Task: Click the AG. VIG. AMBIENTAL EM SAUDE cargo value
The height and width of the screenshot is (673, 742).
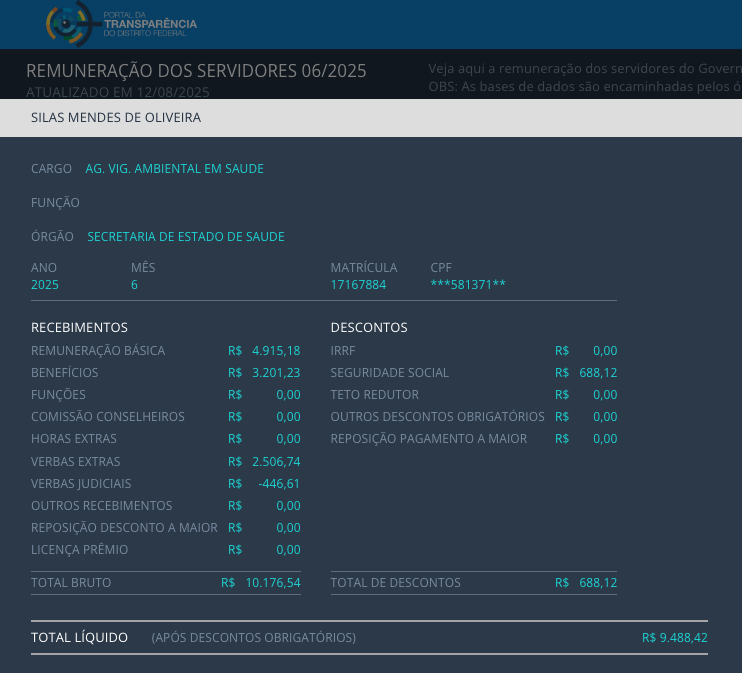Action: point(174,169)
